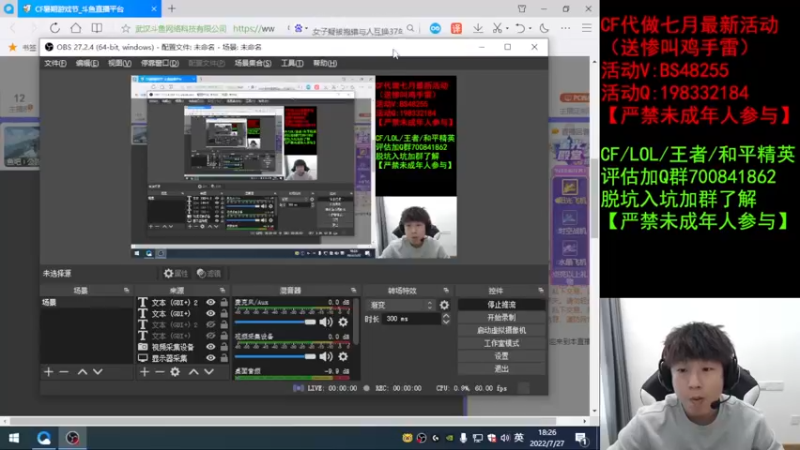
Task: Show hidden third-row 文本 (GDI+) 2 source
Action: point(210,325)
